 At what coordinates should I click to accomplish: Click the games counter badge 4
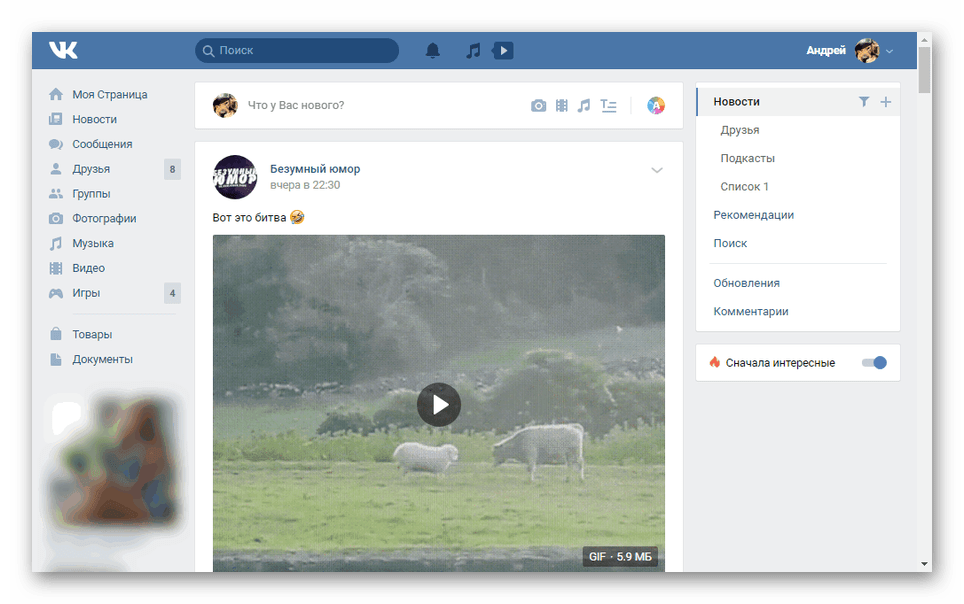coord(172,293)
